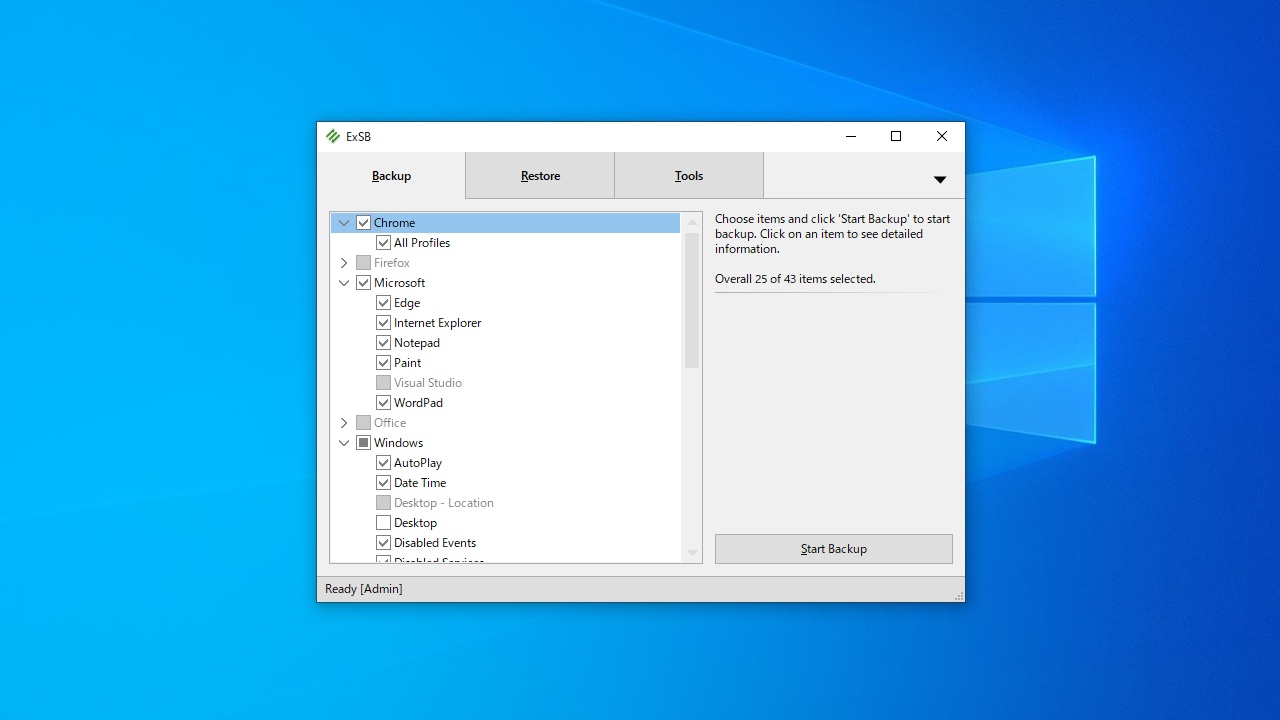This screenshot has height=720, width=1280.
Task: Uncheck the AutoPlay checkbox
Action: [383, 463]
